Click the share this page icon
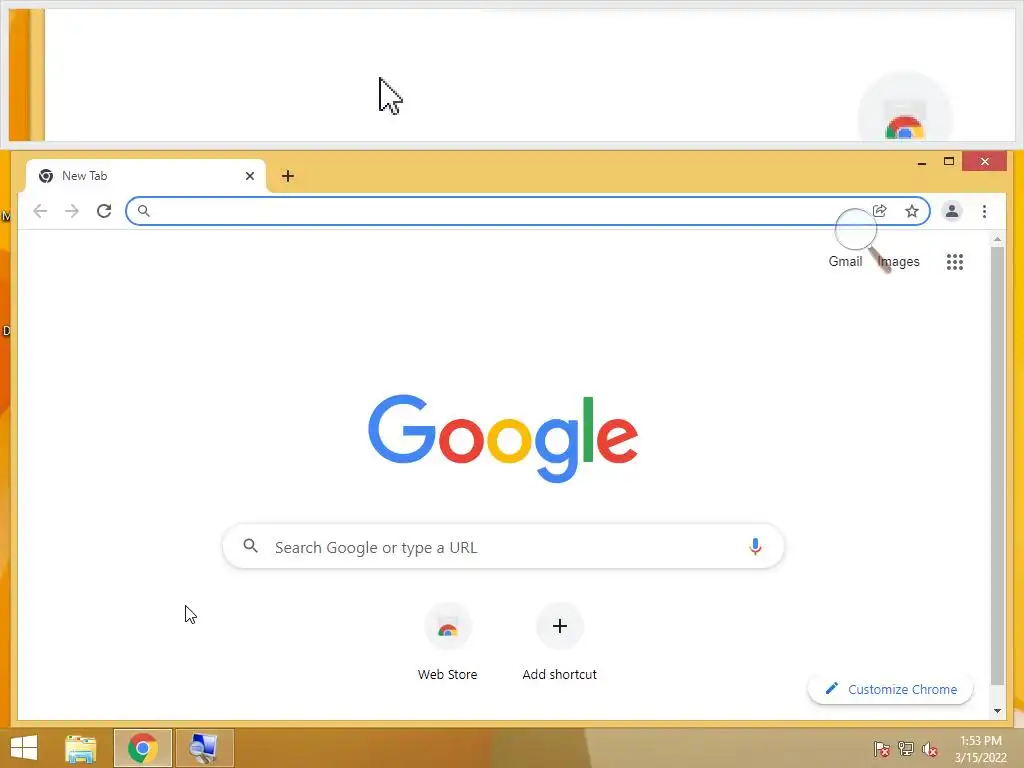 pyautogui.click(x=880, y=211)
